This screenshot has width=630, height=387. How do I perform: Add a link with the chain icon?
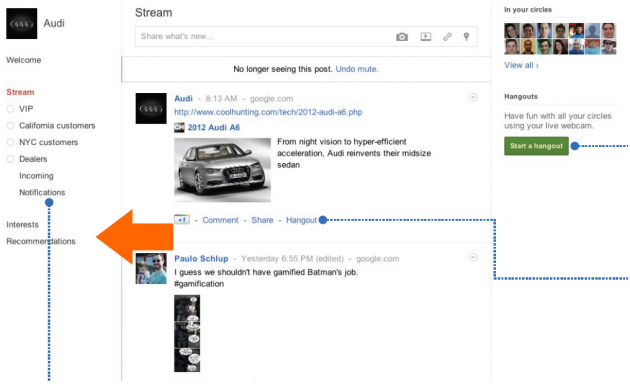[x=447, y=37]
